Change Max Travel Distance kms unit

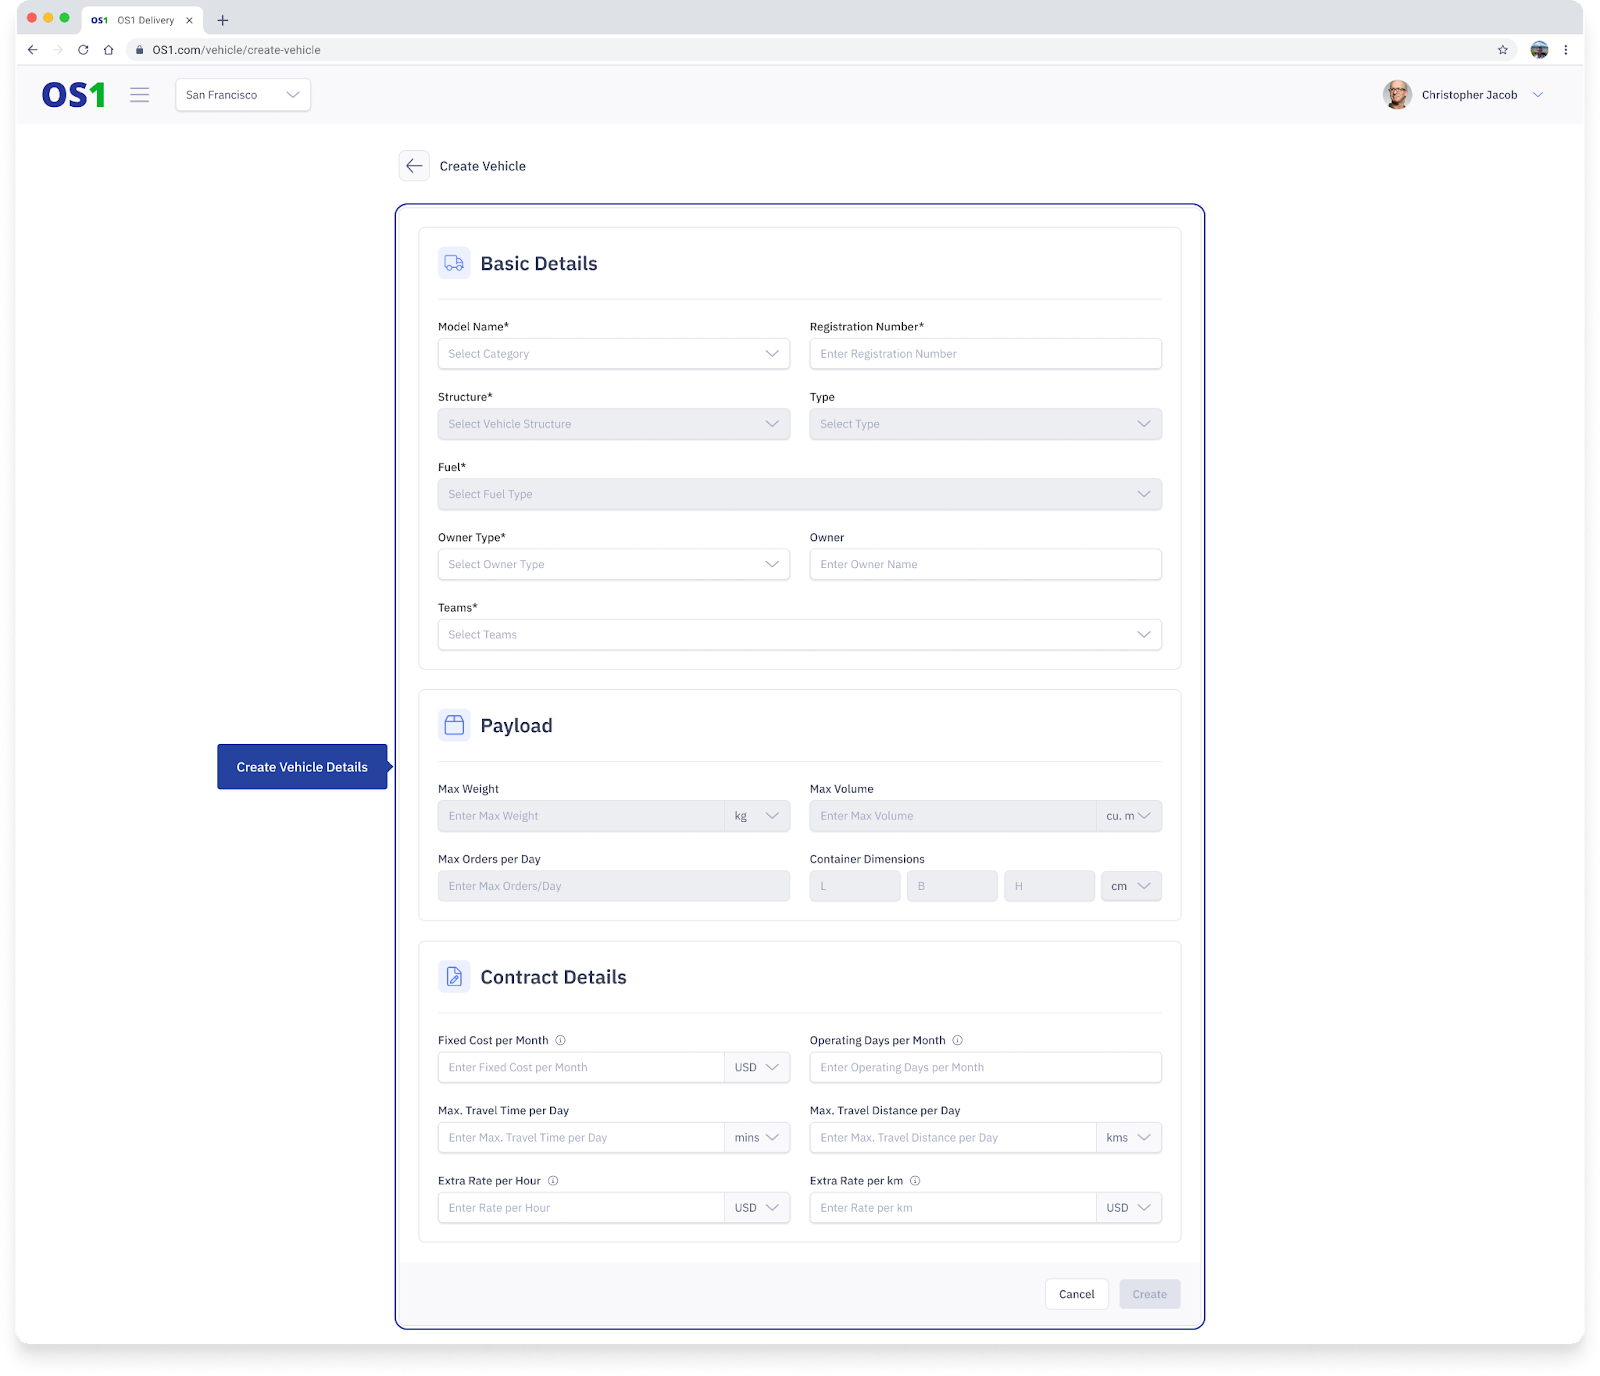(1129, 1138)
